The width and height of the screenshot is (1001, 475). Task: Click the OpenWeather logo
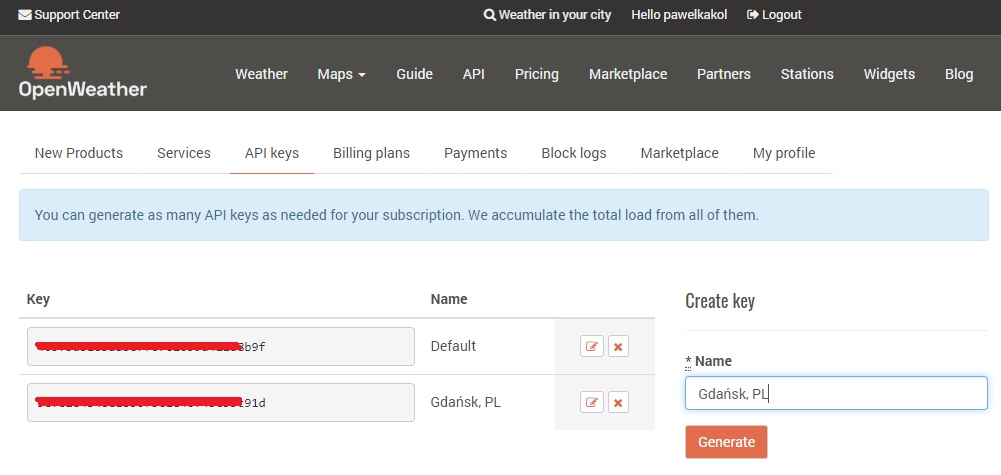coord(82,73)
